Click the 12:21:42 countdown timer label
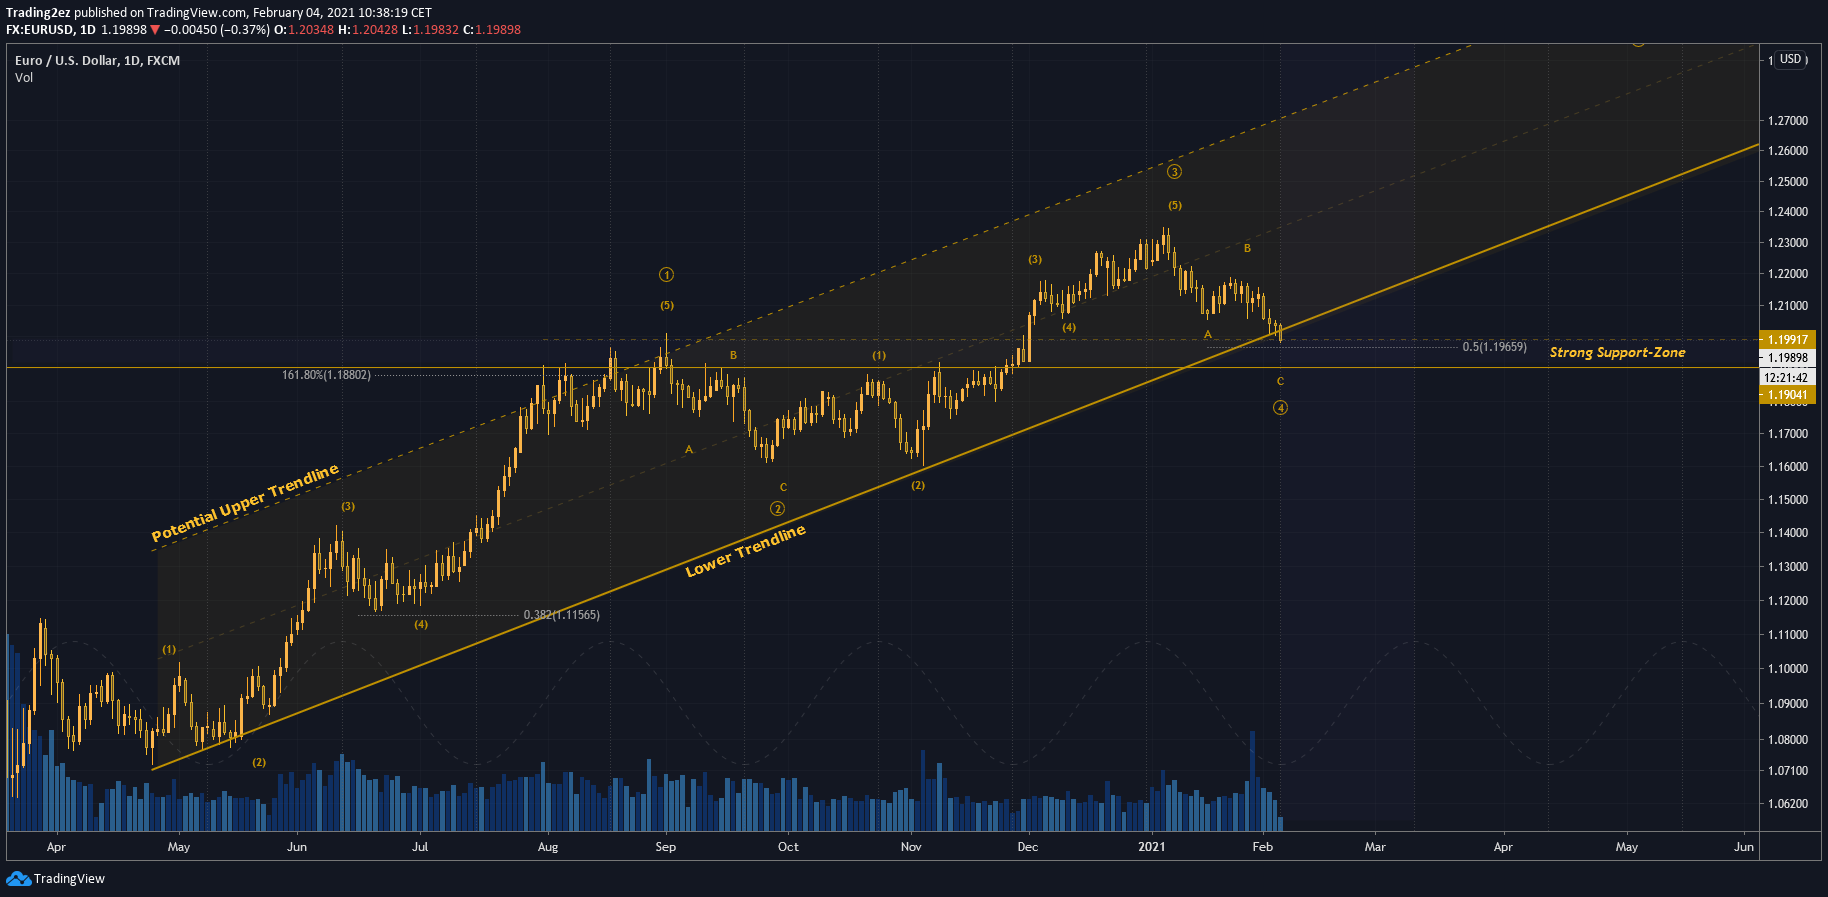Image resolution: width=1828 pixels, height=897 pixels. (1786, 378)
